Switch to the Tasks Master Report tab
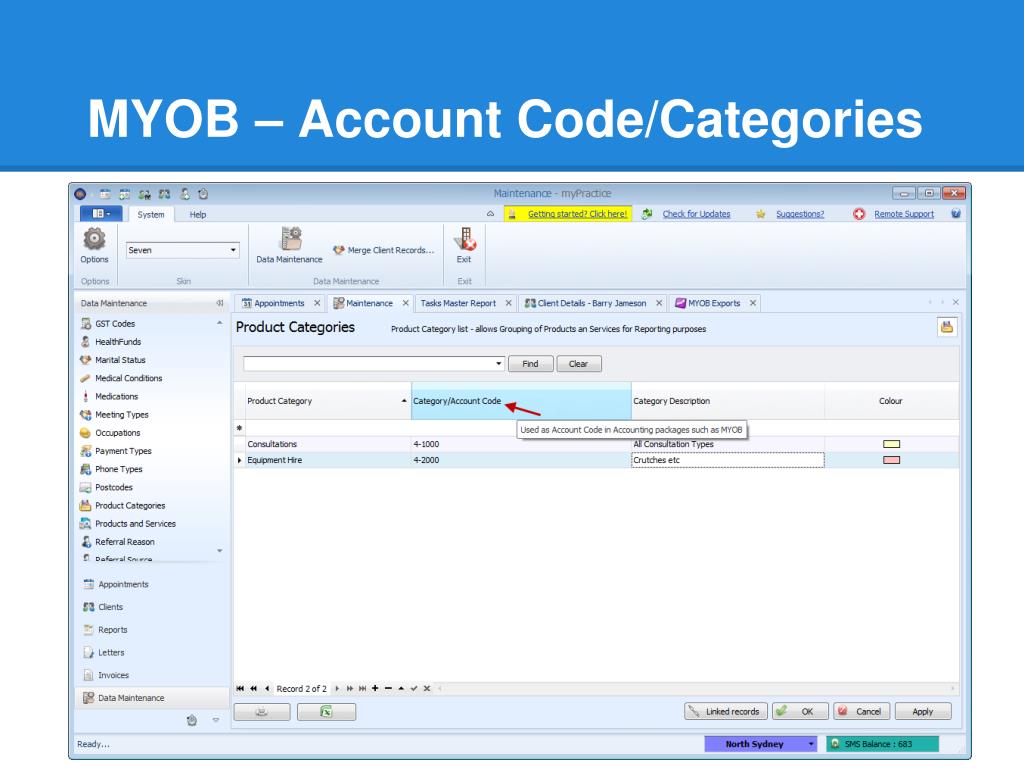 [x=458, y=303]
